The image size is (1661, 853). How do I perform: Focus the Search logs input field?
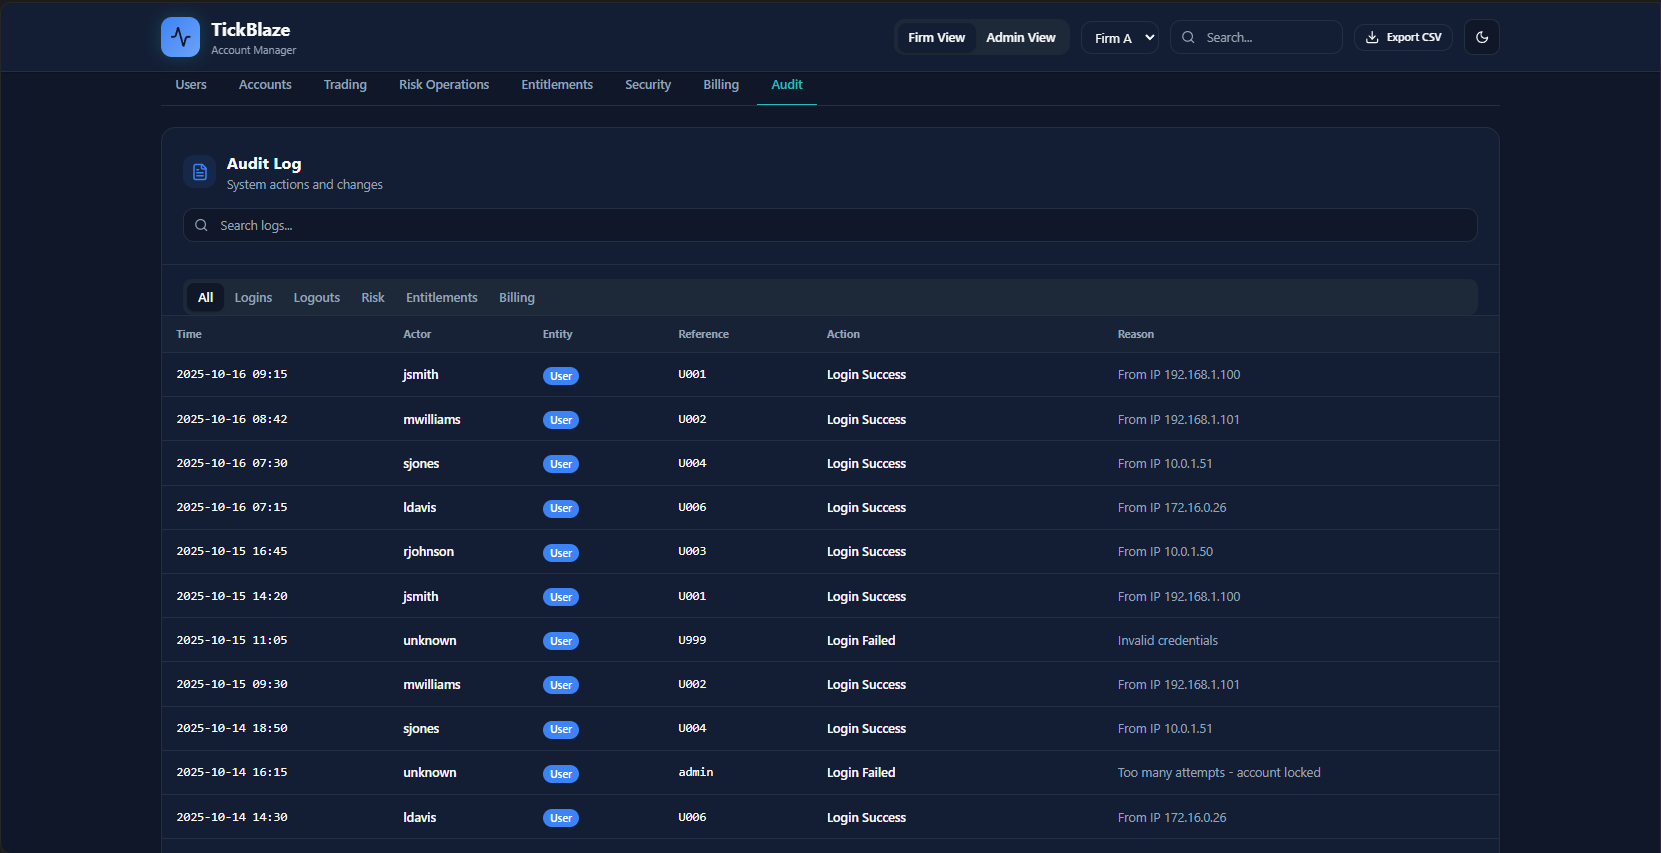840,225
